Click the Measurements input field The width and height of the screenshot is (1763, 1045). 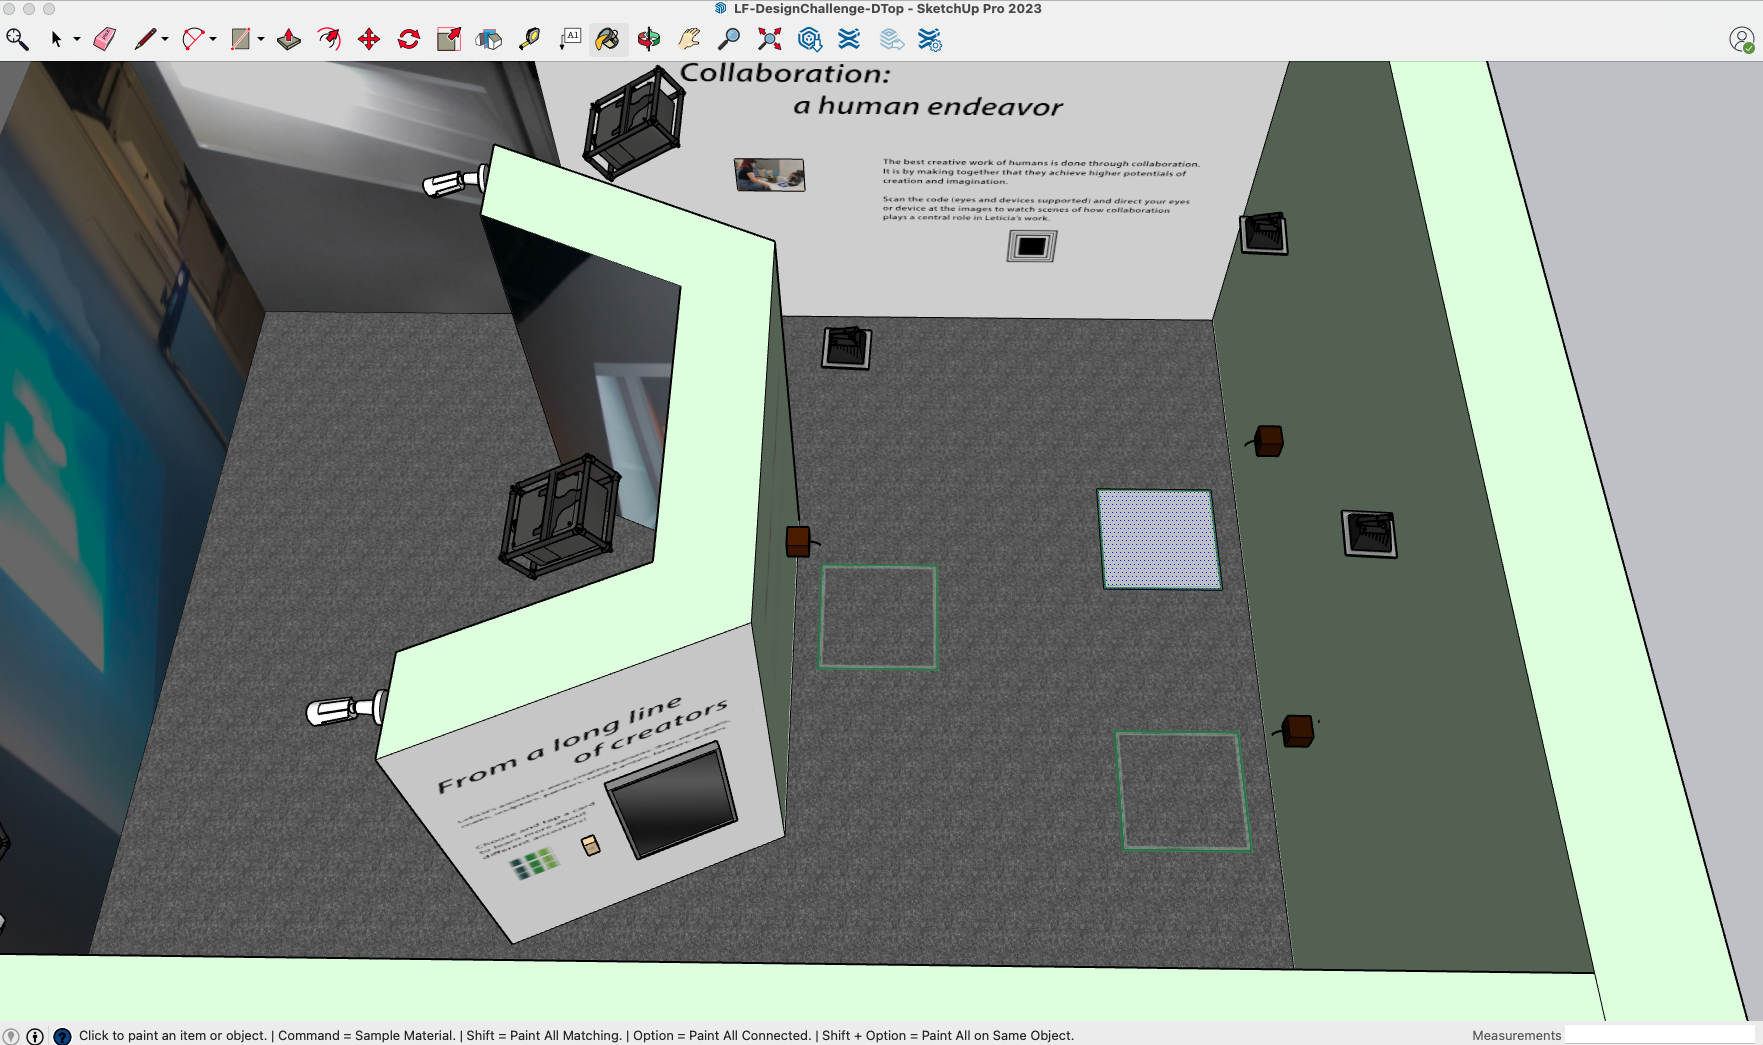point(1658,1035)
